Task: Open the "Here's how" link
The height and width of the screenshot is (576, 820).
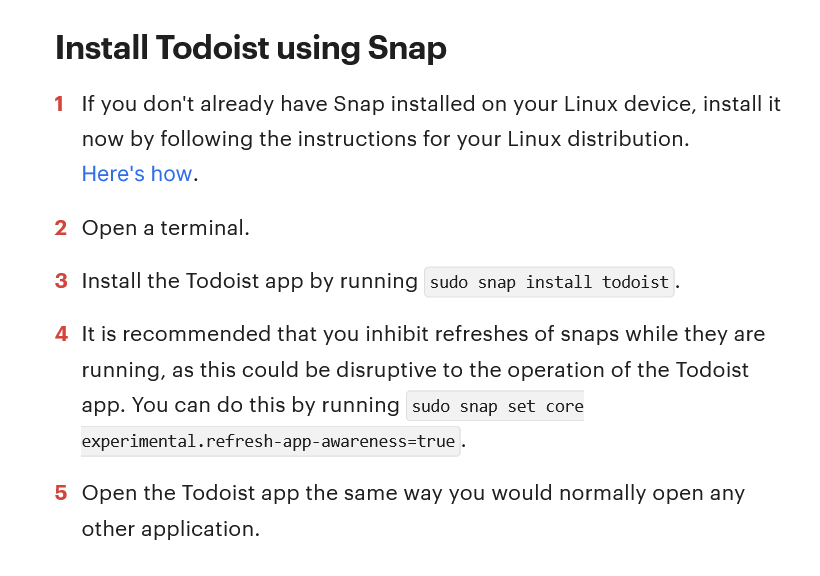Action: [x=137, y=174]
